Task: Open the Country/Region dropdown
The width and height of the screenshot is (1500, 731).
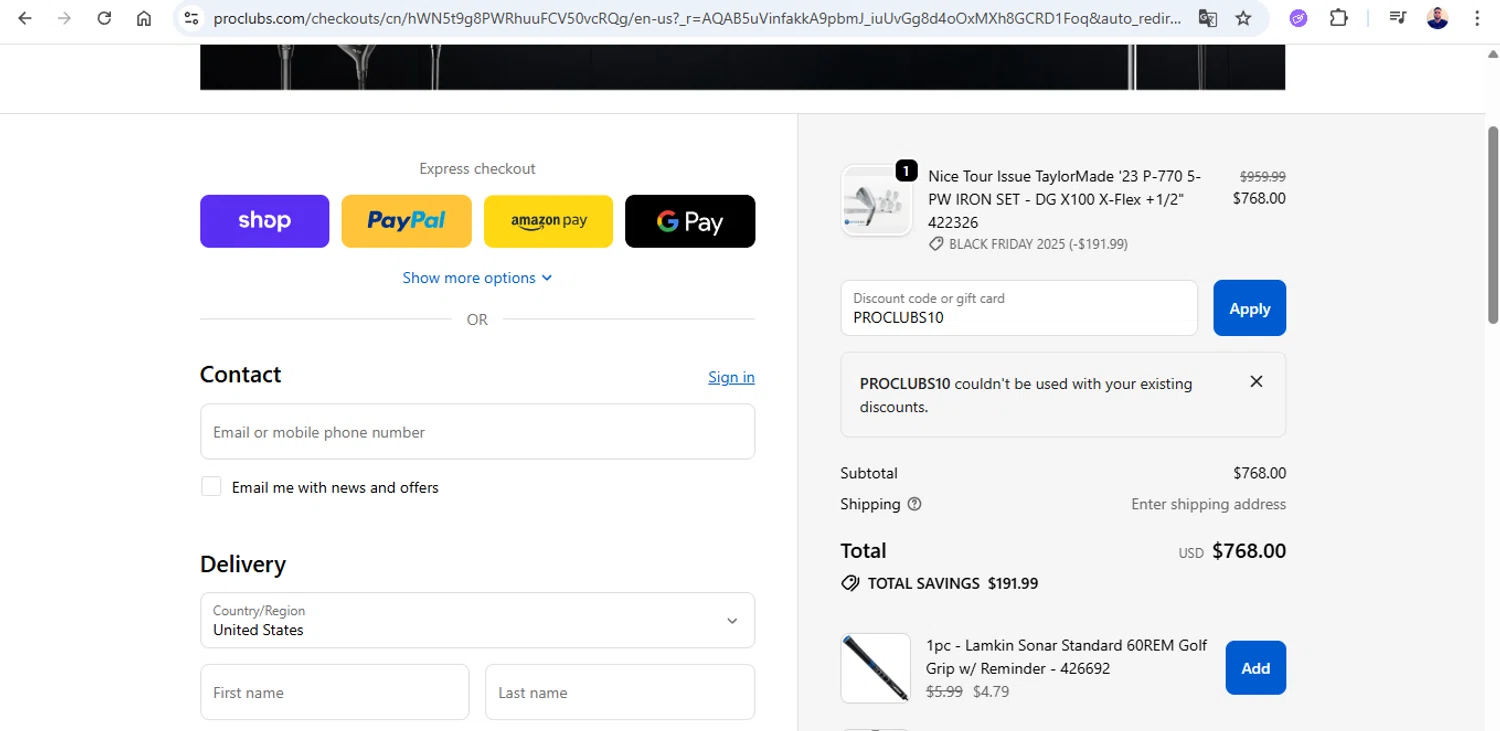Action: point(477,620)
